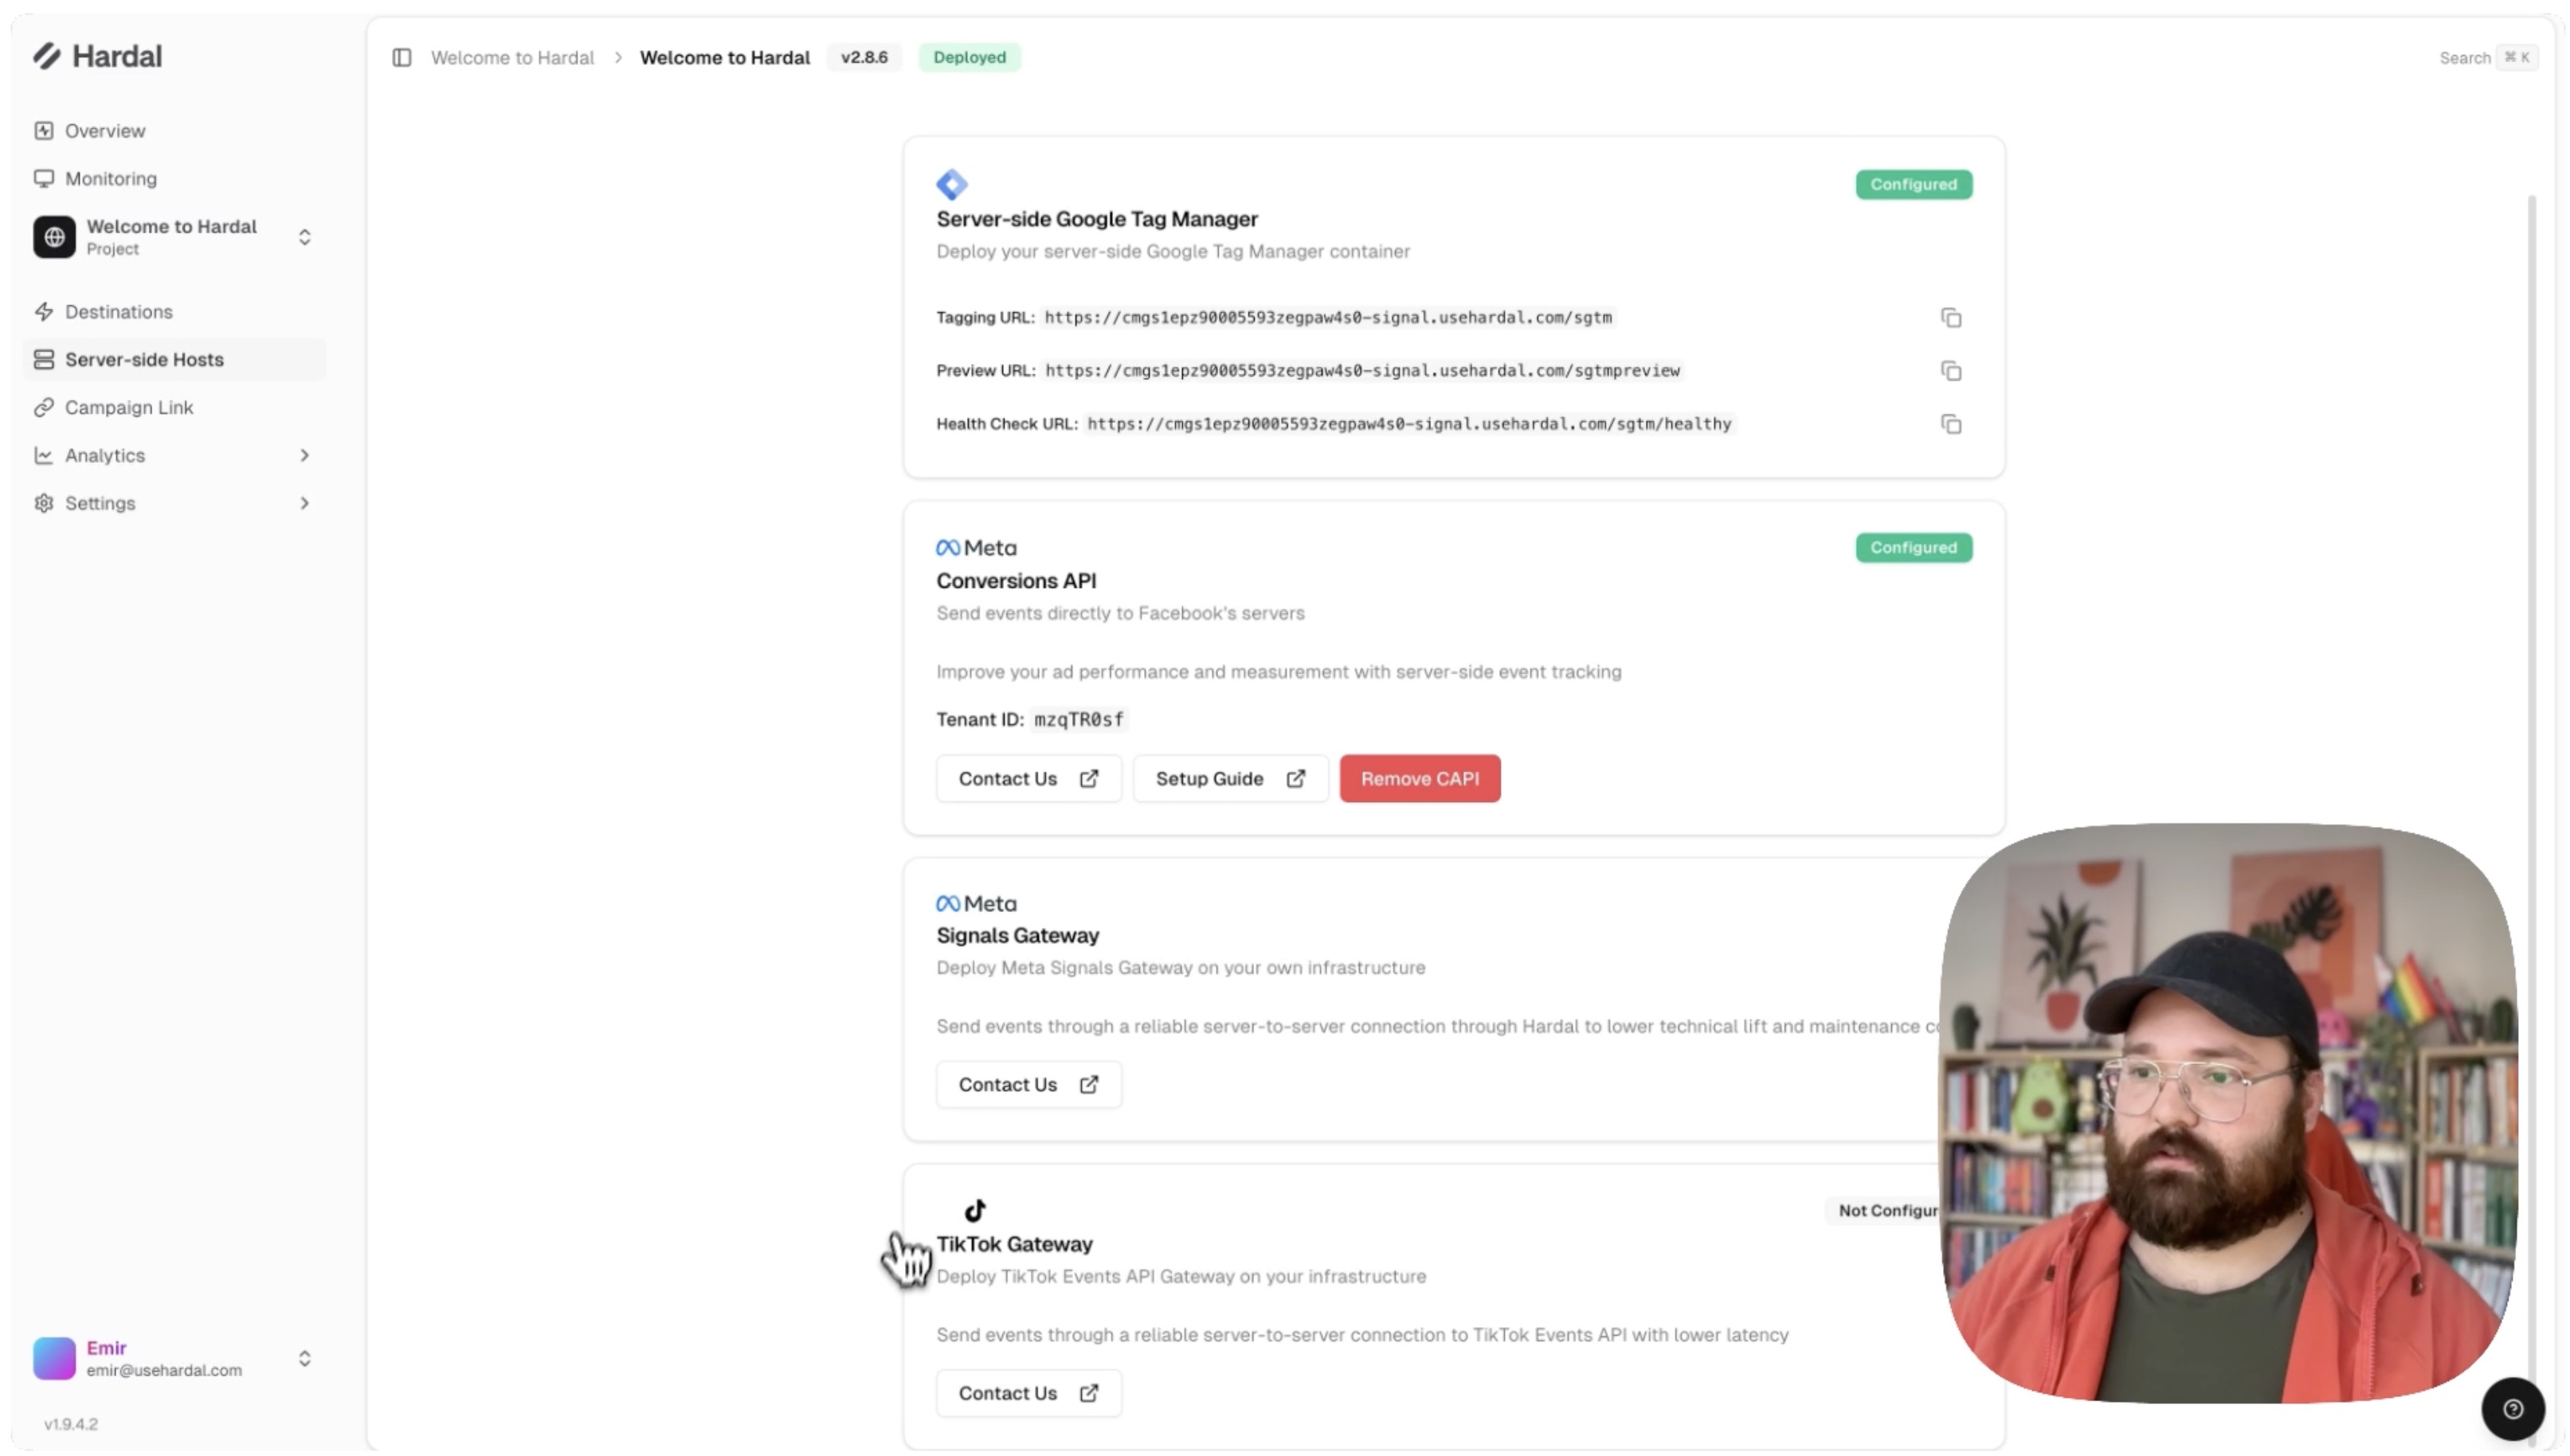The width and height of the screenshot is (2570, 1456).
Task: Copy the Tagging URL
Action: (x=1950, y=318)
